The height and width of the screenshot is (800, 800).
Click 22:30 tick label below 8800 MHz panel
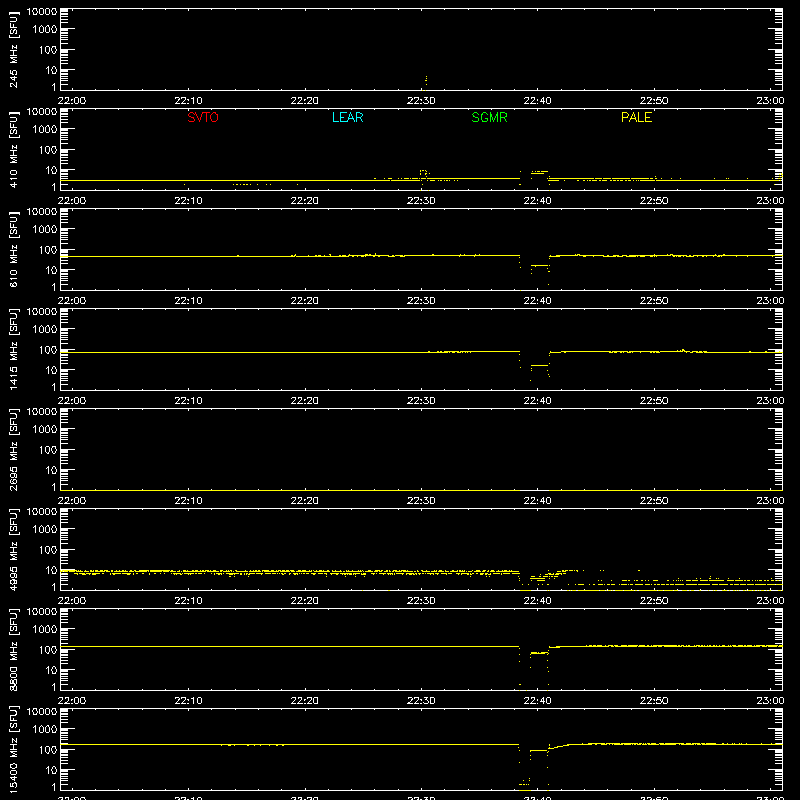click(421, 701)
